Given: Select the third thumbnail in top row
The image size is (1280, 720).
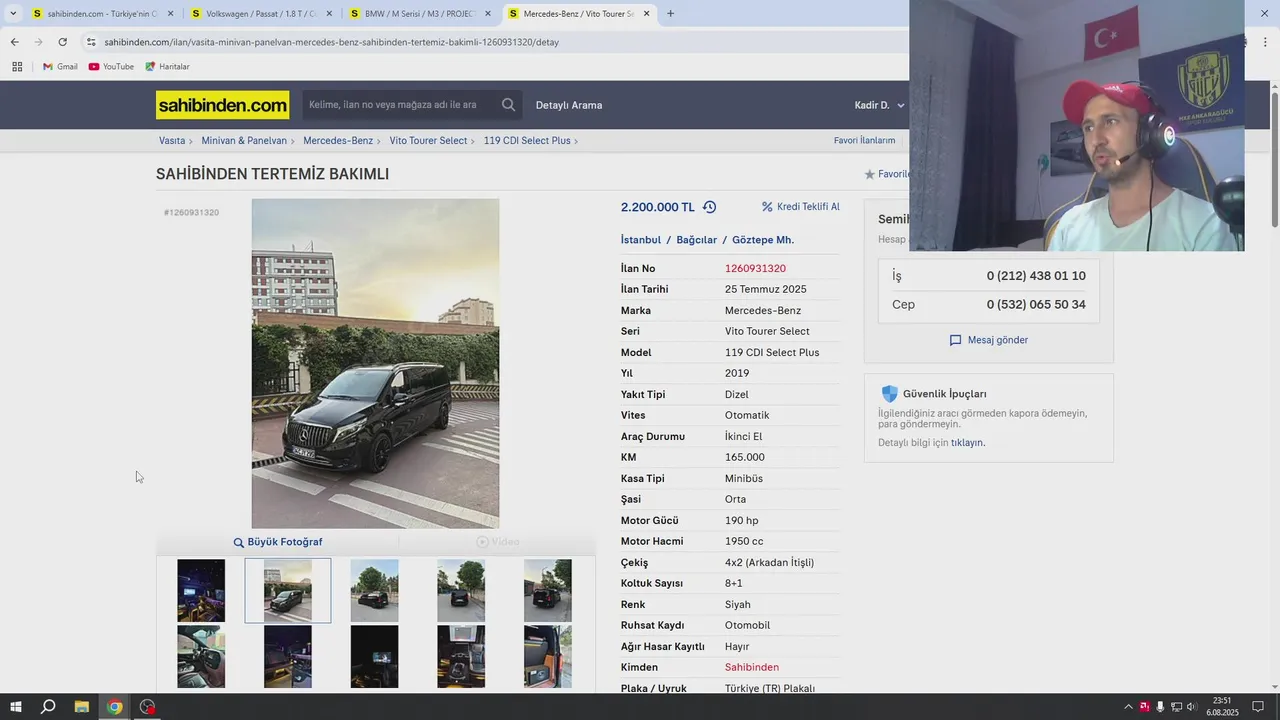Looking at the screenshot, I should tap(374, 591).
